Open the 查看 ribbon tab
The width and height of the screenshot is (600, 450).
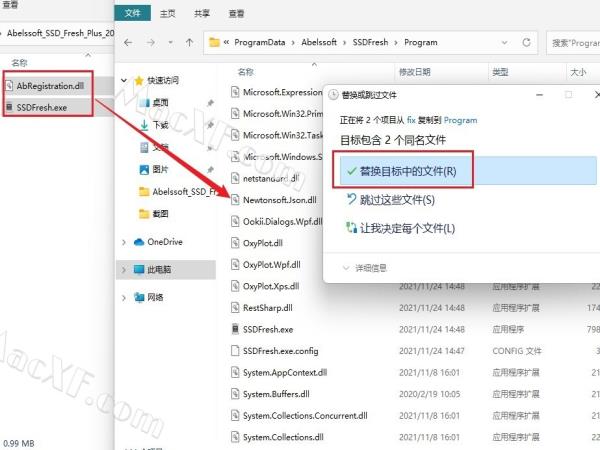coord(236,14)
